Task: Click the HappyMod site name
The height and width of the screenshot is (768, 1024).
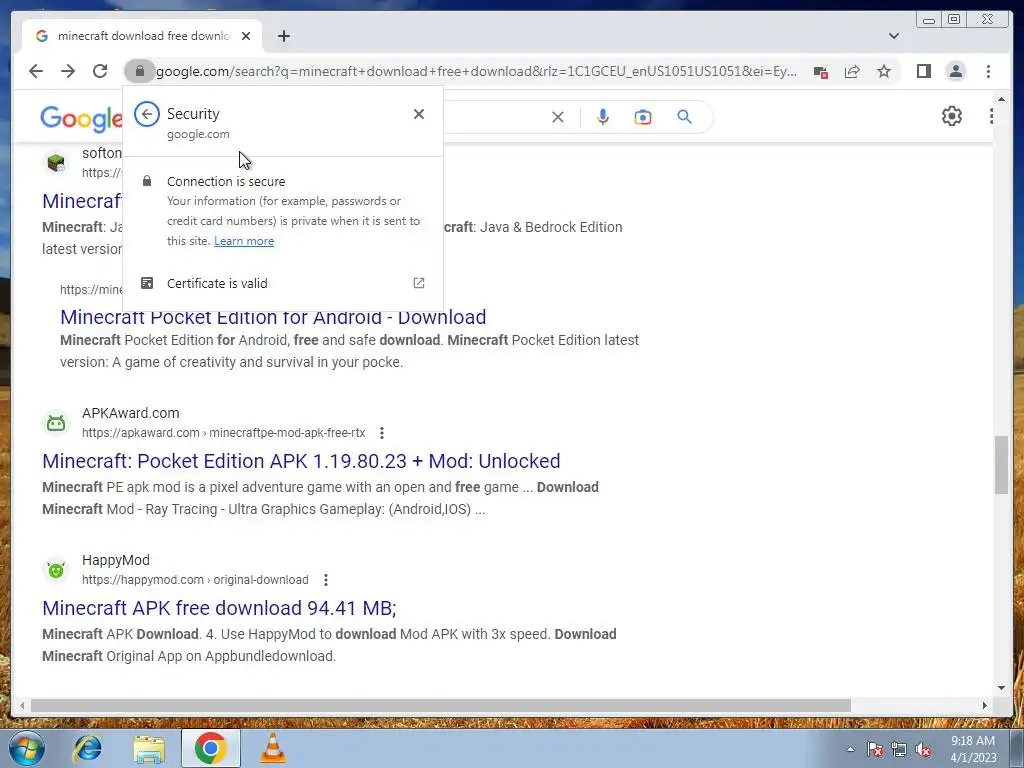Action: click(x=116, y=560)
